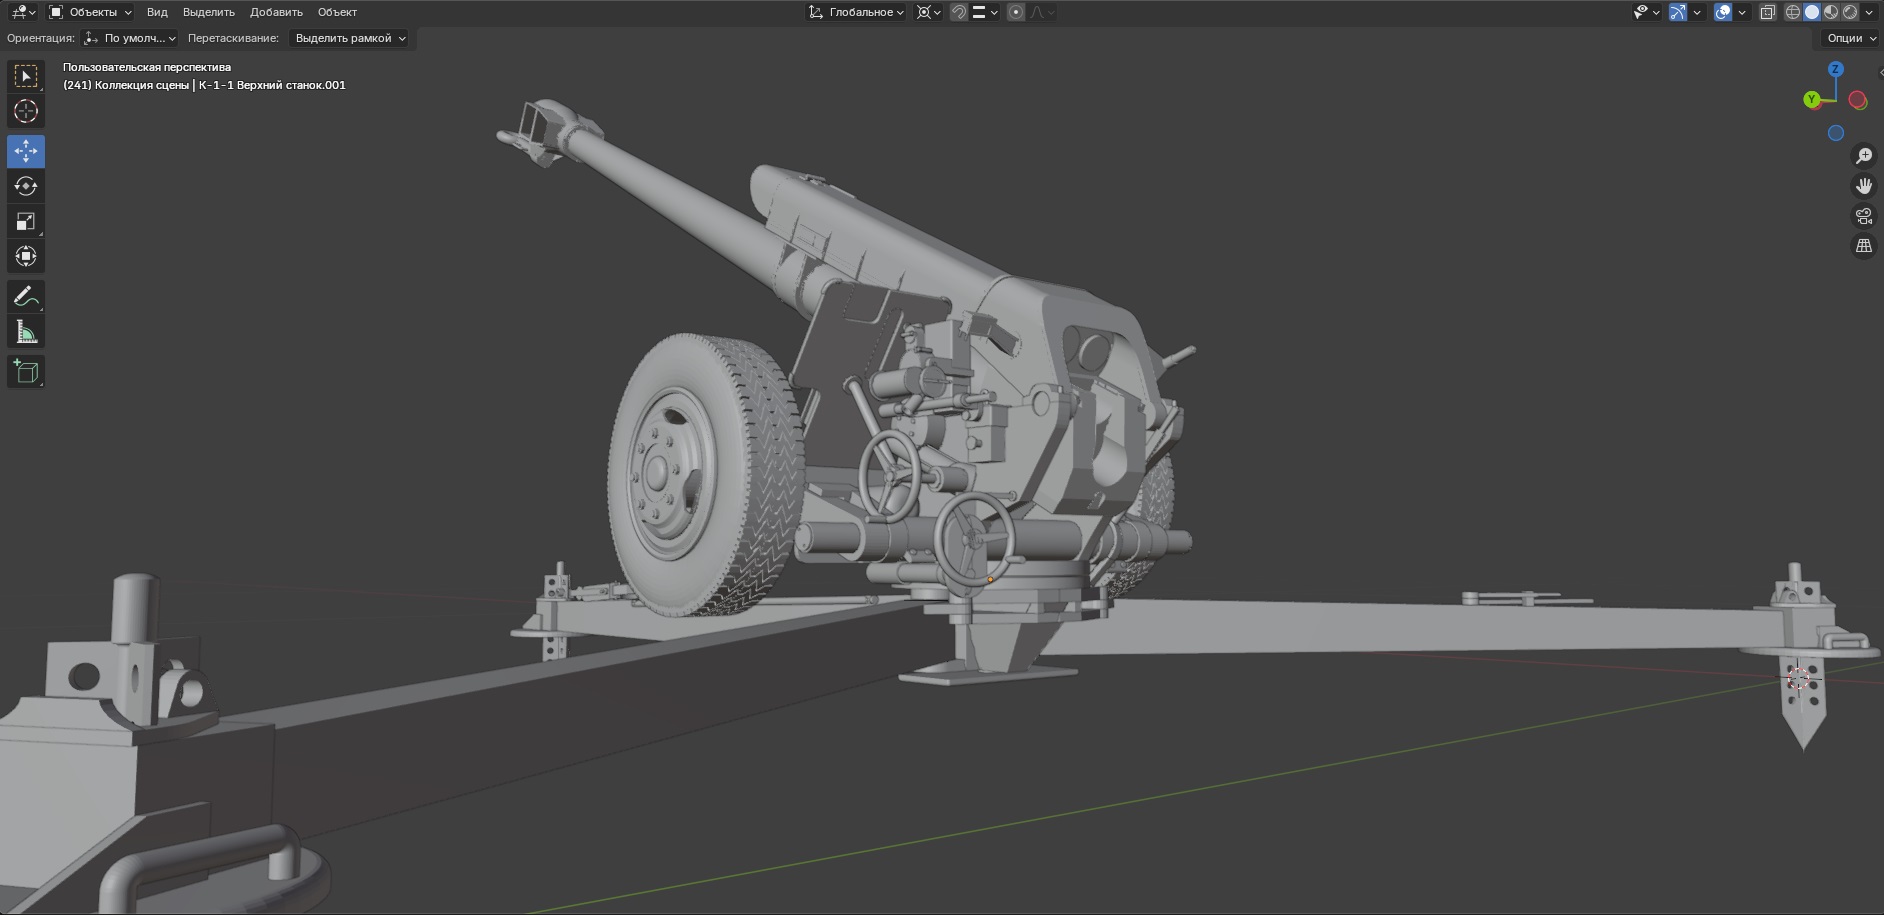1884x915 pixels.
Task: Open the snapping options dropdown
Action: 984,12
